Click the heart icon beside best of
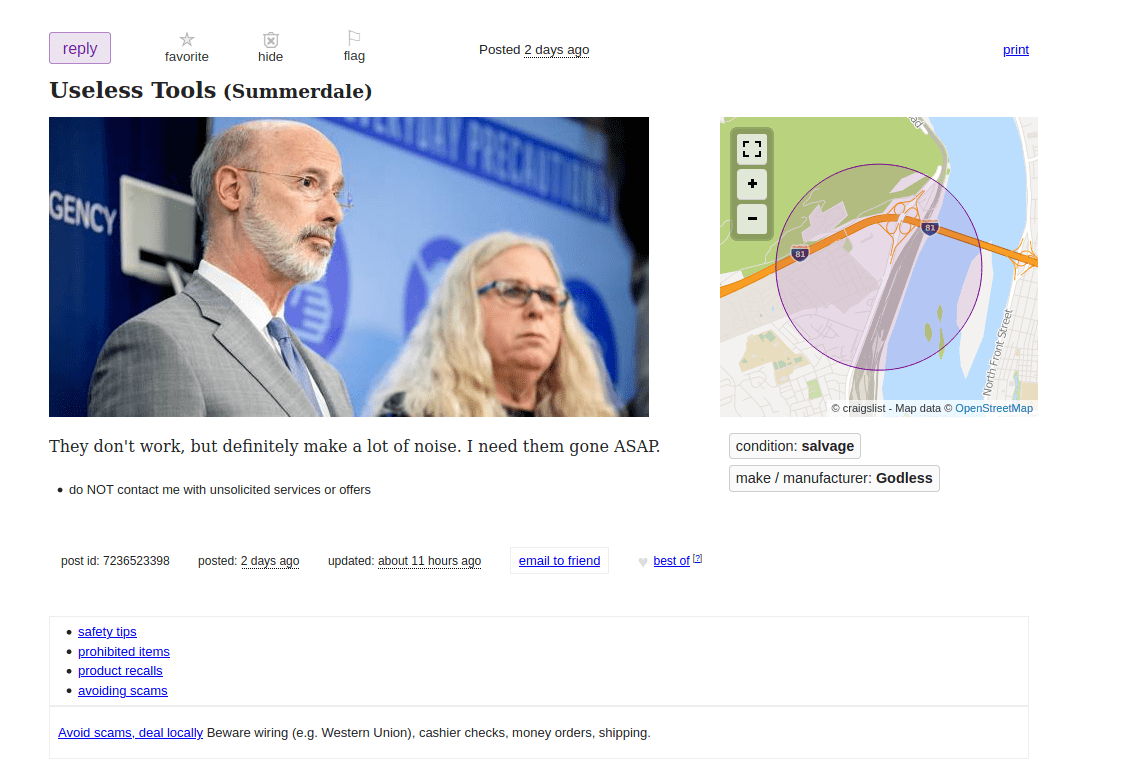Viewport: 1123px width, 771px height. (642, 562)
